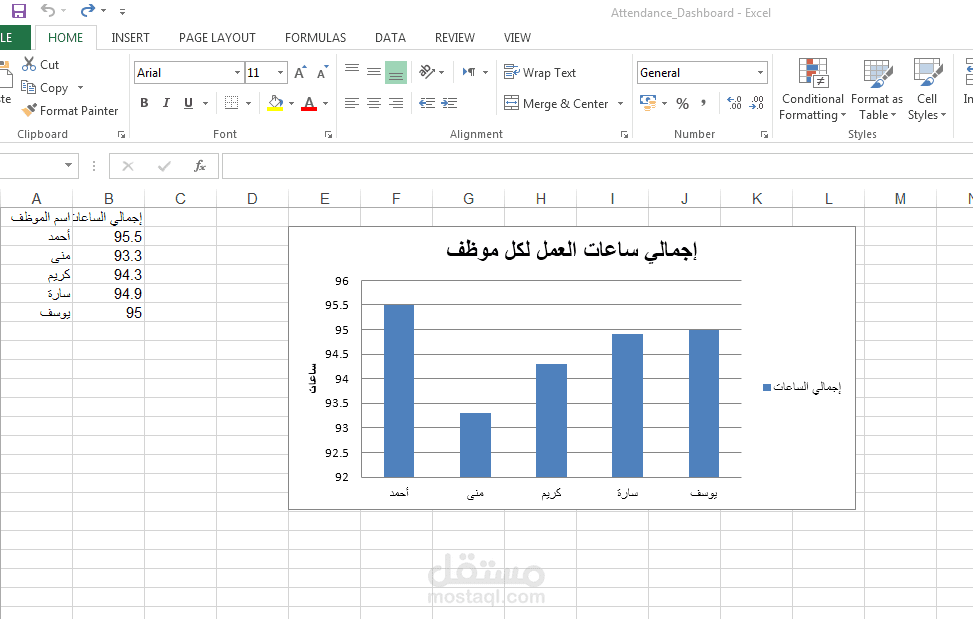Viewport: 973px width, 619px height.
Task: Cancel the formula bar entry
Action: pyautogui.click(x=128, y=166)
